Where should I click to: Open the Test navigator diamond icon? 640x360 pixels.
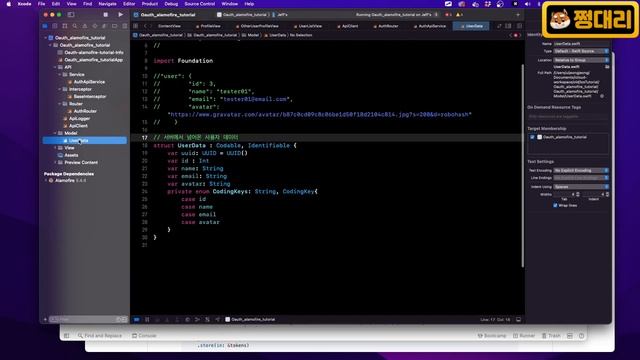95,26
